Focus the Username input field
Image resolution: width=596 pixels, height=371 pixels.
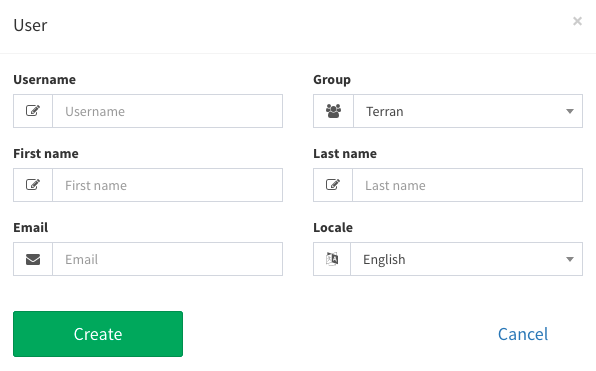(x=168, y=111)
